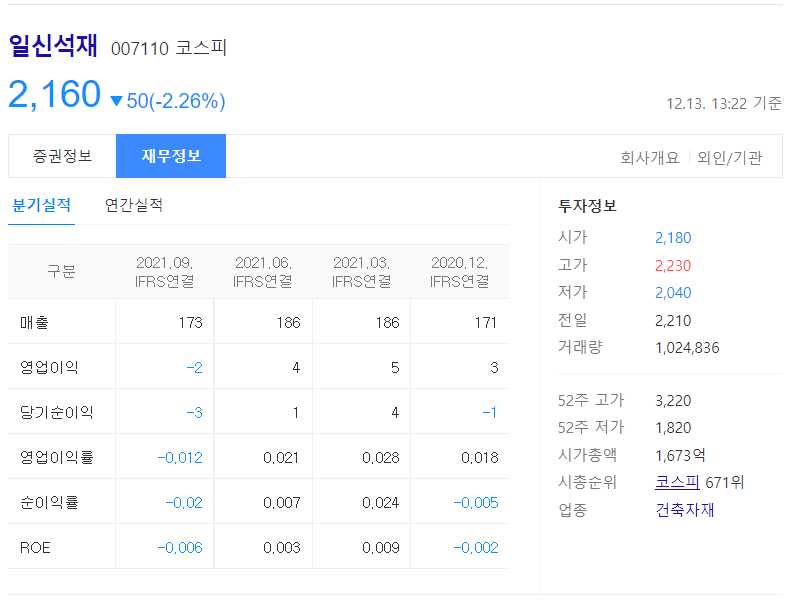Click the timestamp 12.13. 13:22 기준

[724, 104]
